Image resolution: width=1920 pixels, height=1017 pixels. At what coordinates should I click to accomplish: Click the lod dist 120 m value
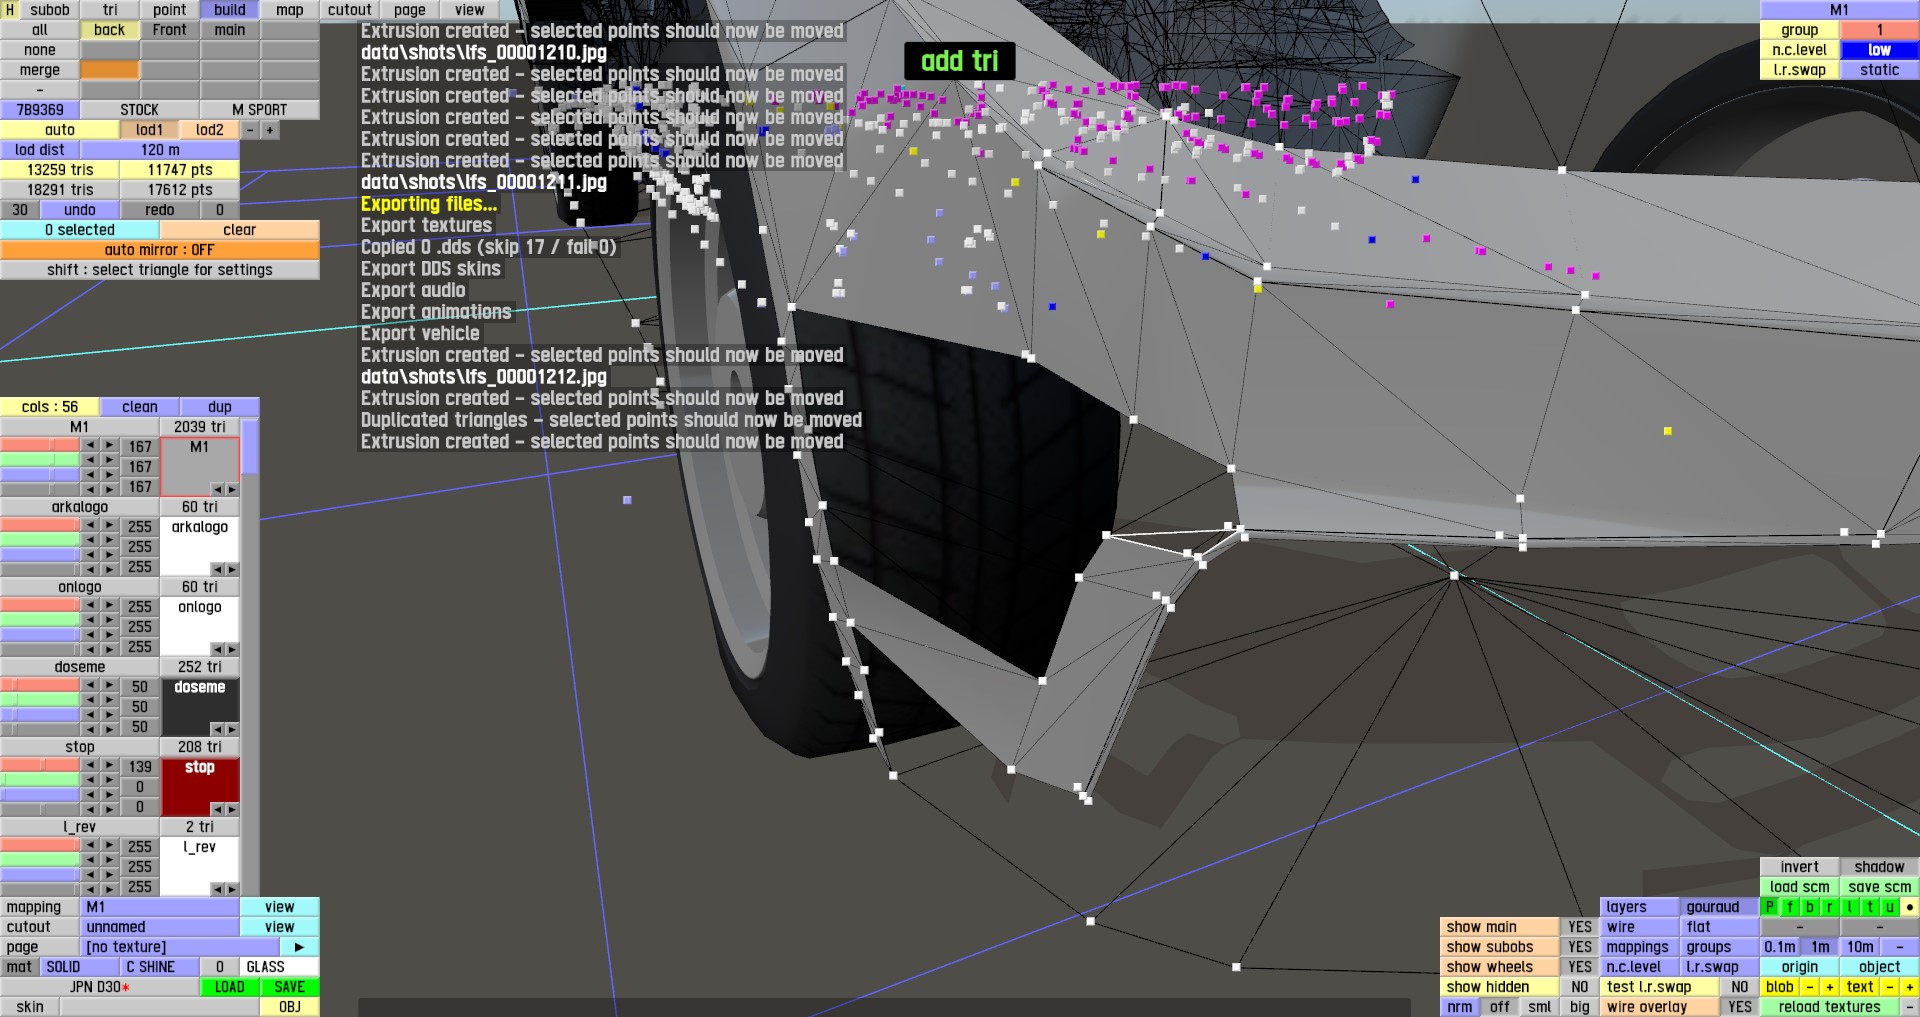point(160,150)
